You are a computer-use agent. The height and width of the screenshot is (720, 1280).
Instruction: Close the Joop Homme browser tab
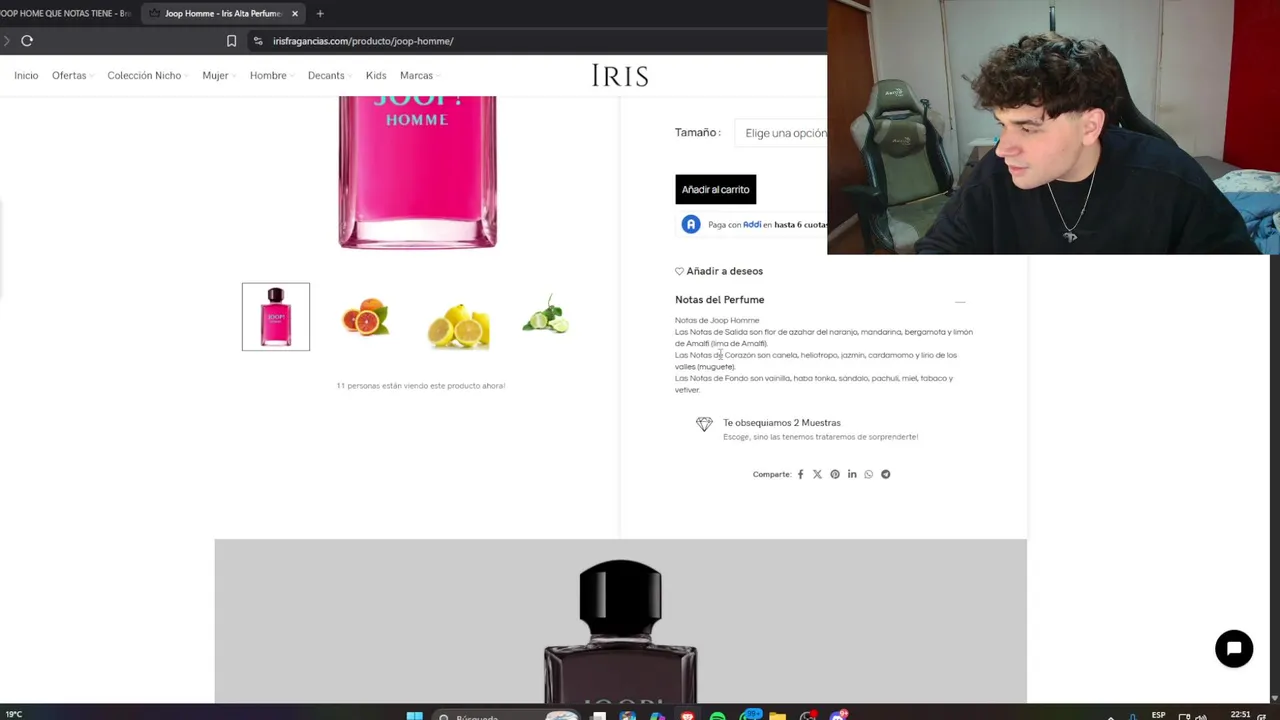tap(295, 13)
